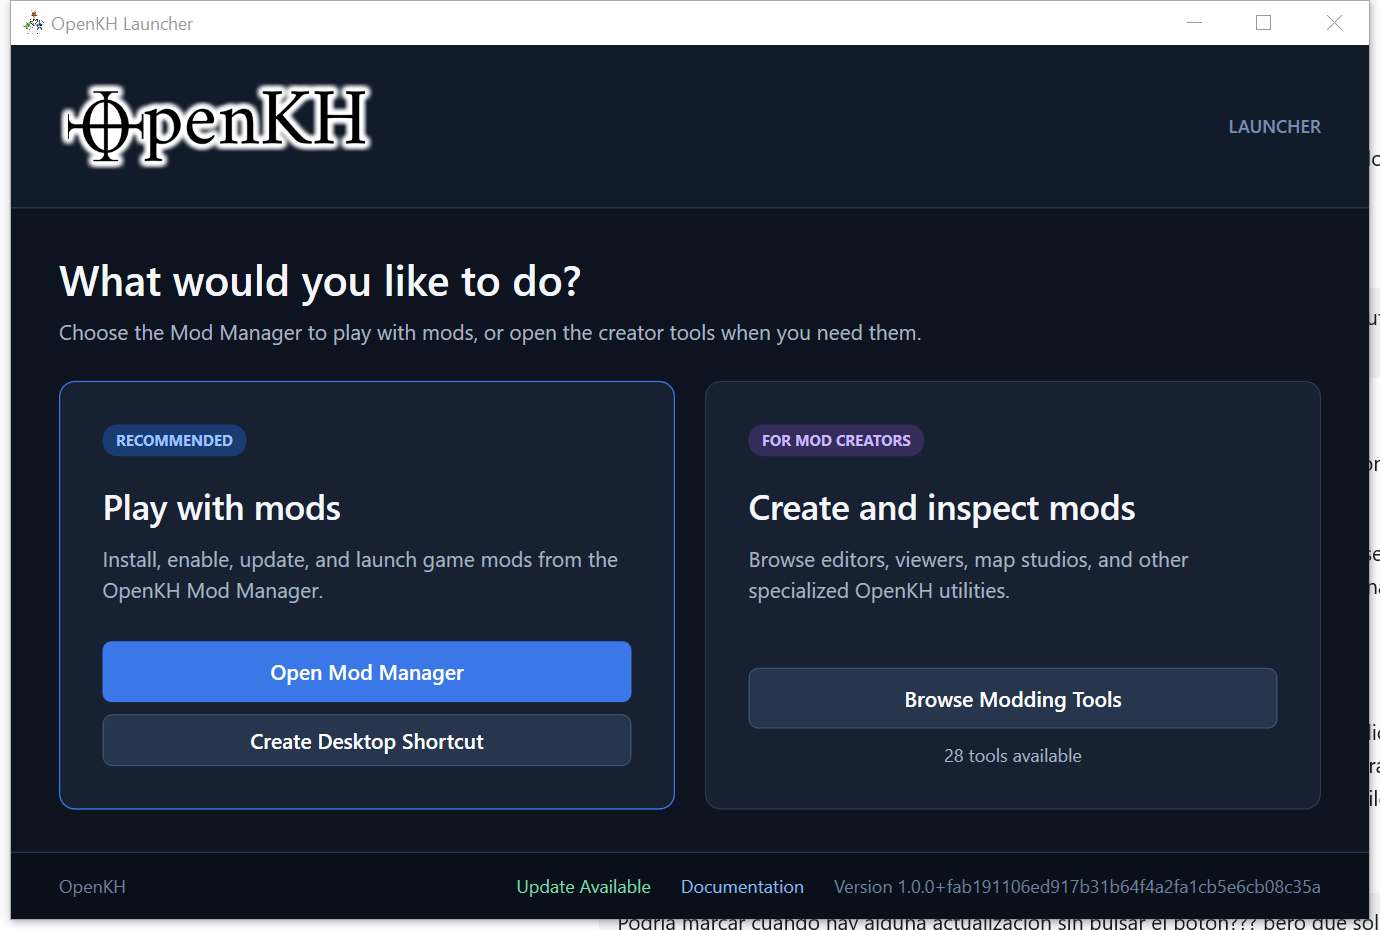
Task: Click the 'Create and inspect mods' heading
Action: [x=942, y=508]
